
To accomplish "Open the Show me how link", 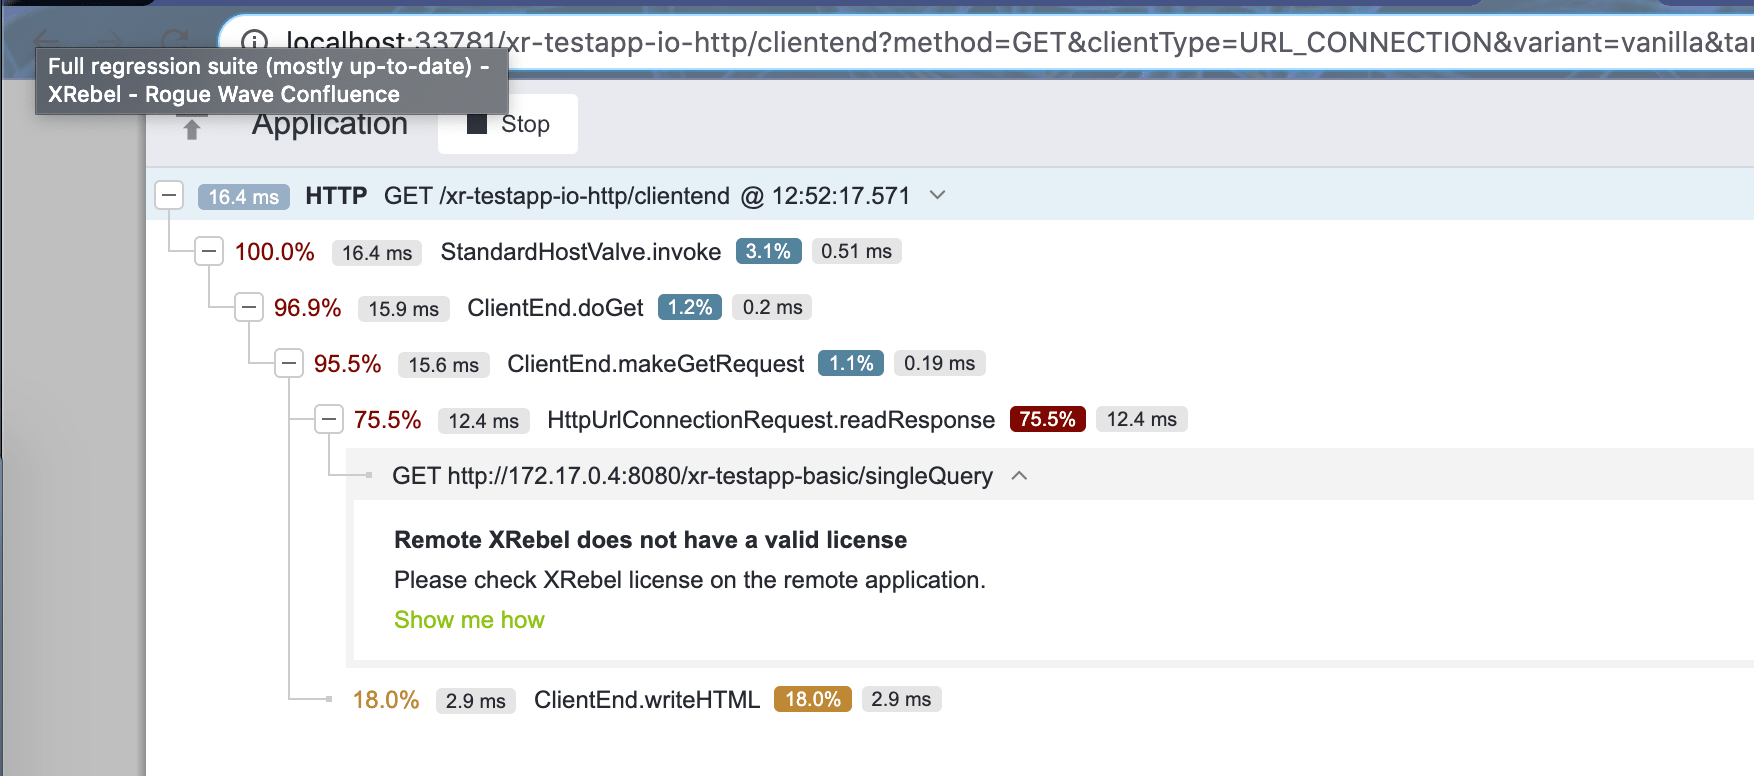I will (x=469, y=620).
